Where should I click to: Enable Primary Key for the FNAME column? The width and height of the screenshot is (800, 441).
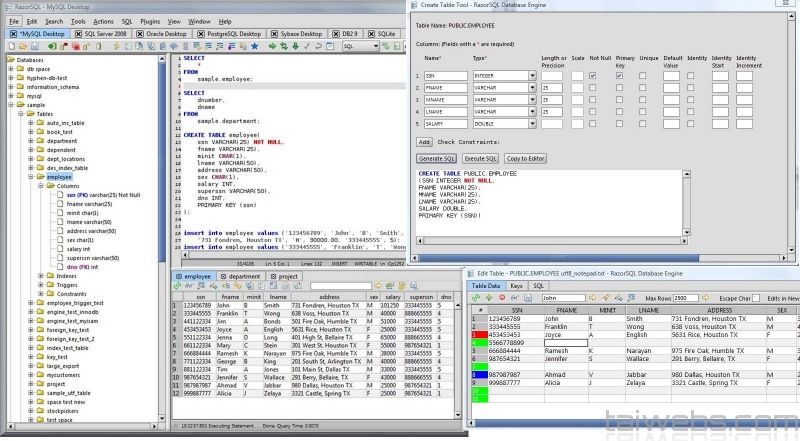coord(620,88)
